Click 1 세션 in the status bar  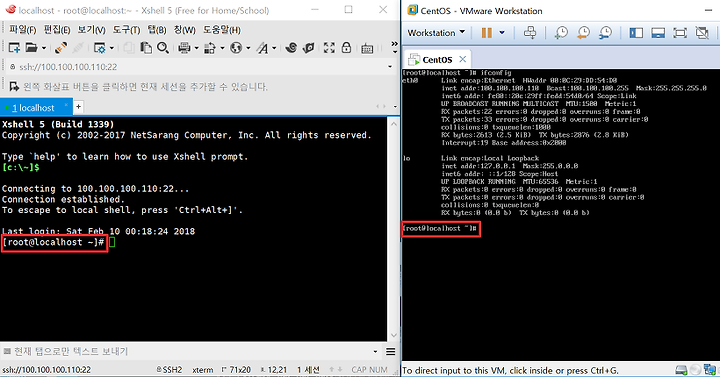click(x=309, y=370)
